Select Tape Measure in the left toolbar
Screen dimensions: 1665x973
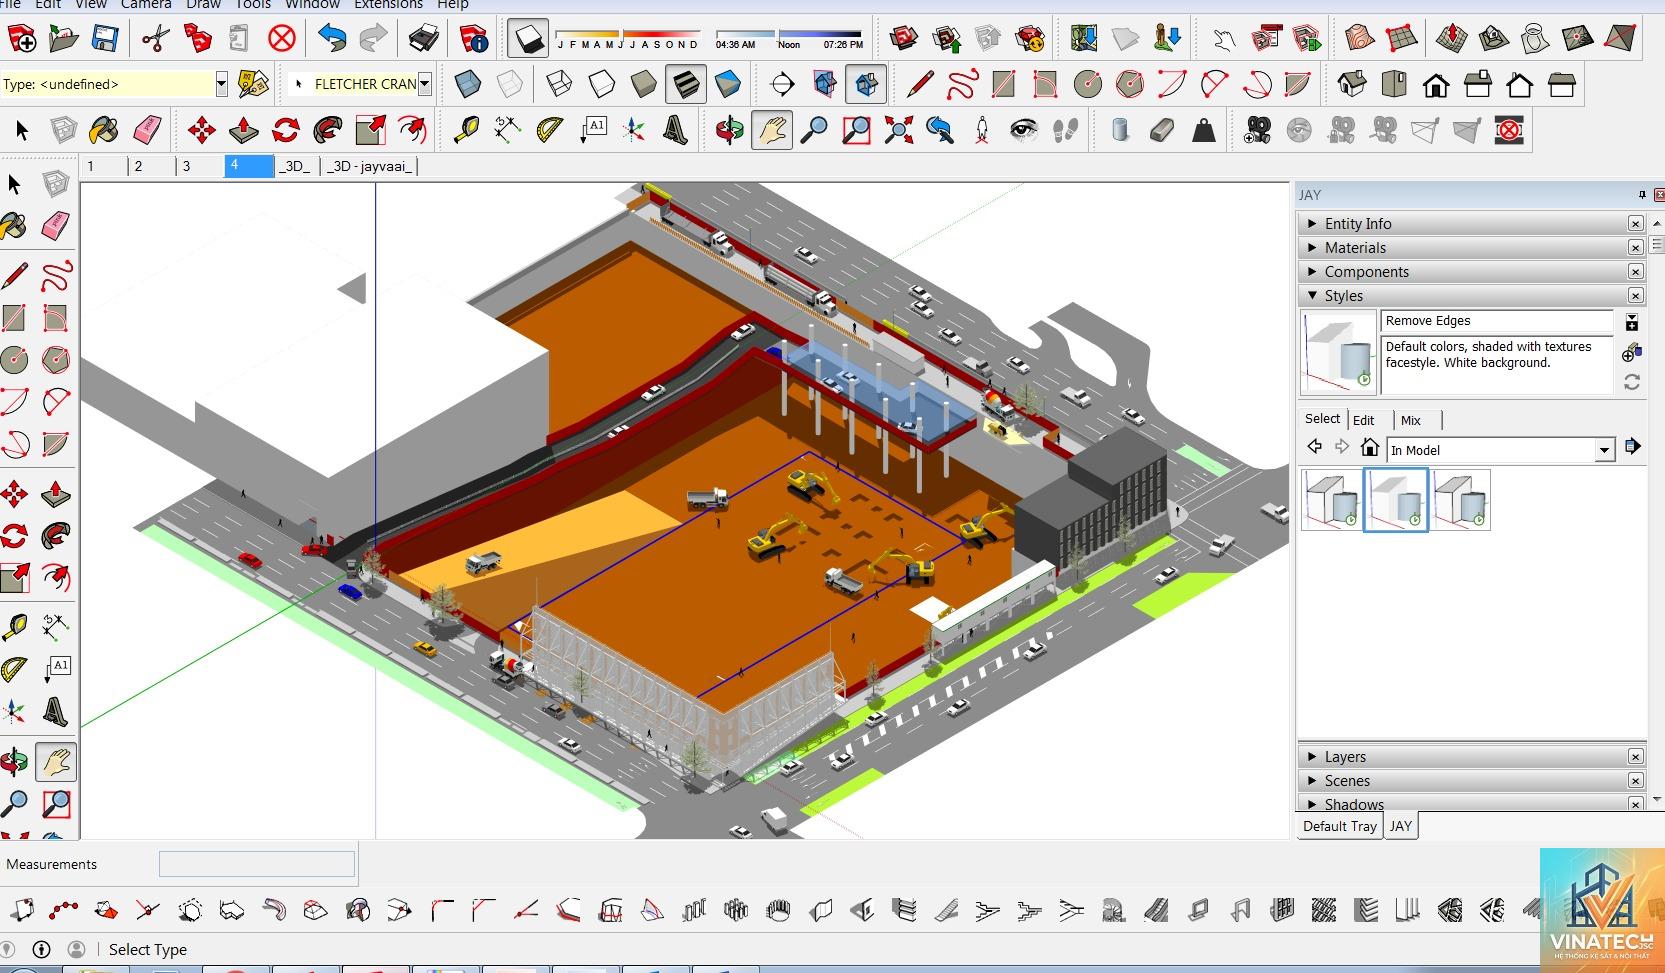pyautogui.click(x=14, y=628)
